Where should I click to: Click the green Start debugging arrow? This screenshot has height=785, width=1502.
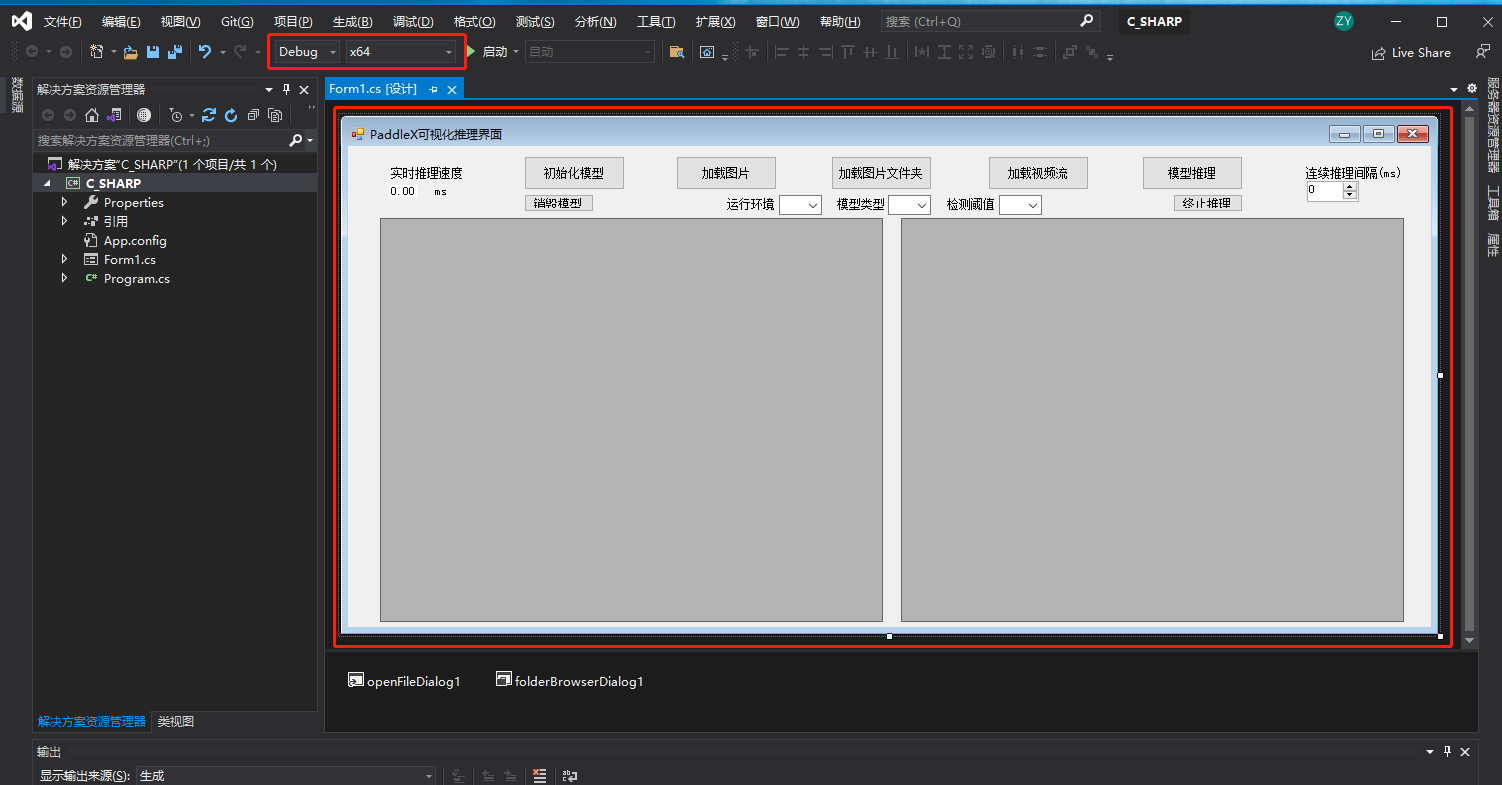(x=471, y=52)
